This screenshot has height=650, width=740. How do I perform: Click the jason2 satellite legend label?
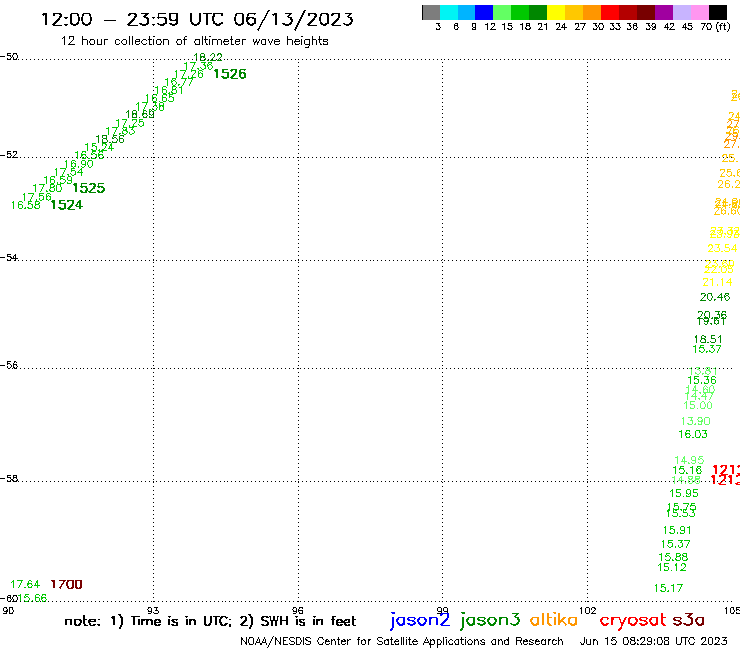pyautogui.click(x=420, y=620)
